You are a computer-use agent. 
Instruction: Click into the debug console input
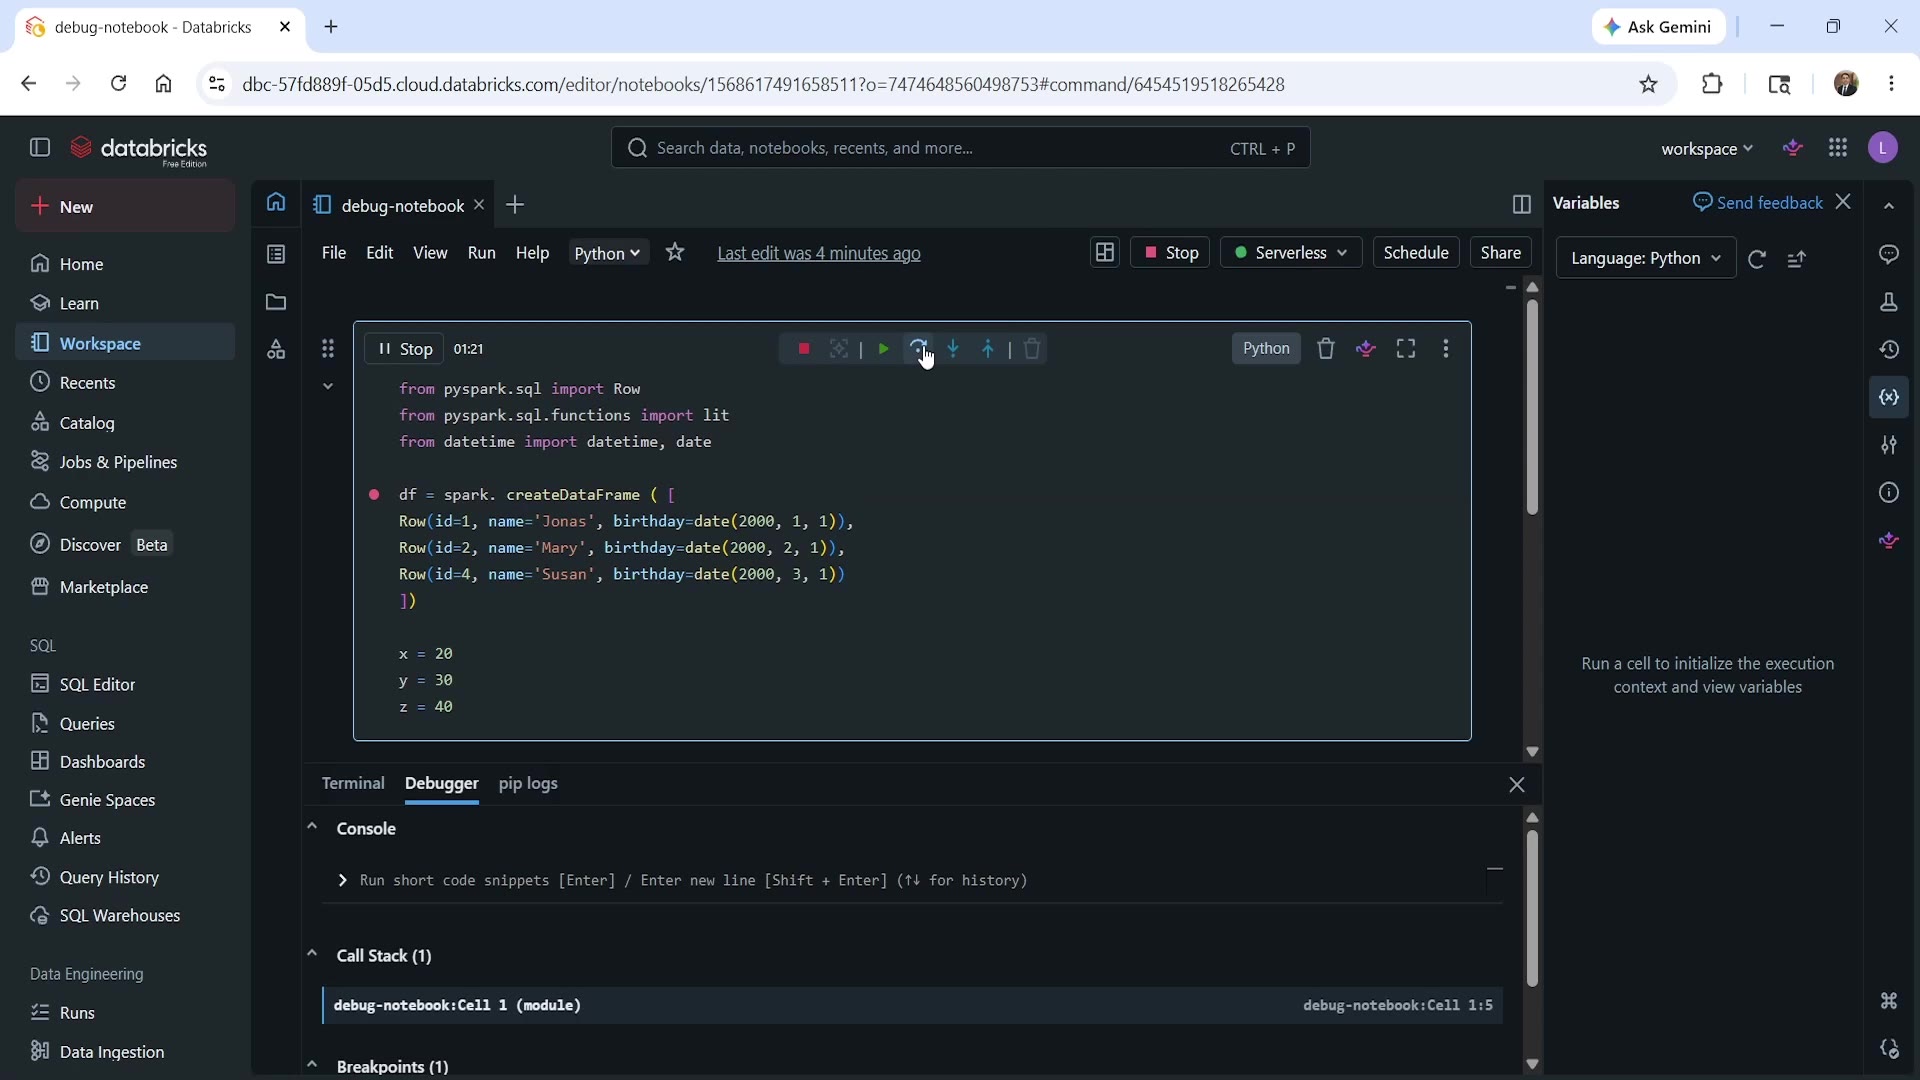click(x=912, y=881)
